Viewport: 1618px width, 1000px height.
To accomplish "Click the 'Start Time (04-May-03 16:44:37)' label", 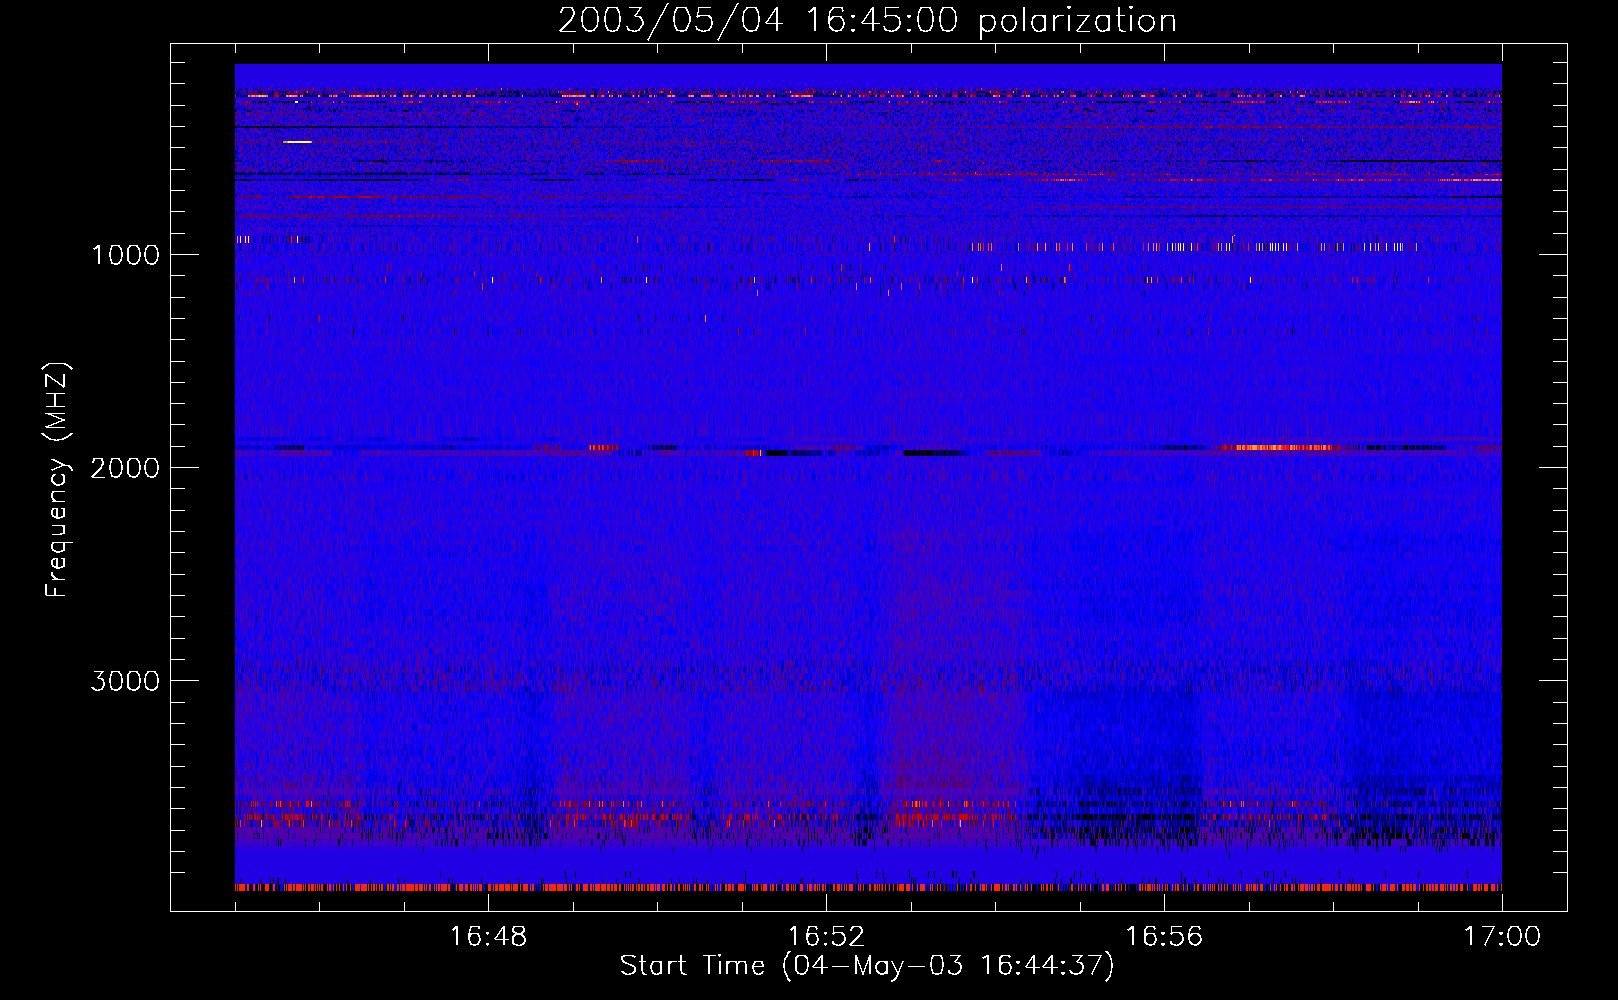I will [867, 966].
